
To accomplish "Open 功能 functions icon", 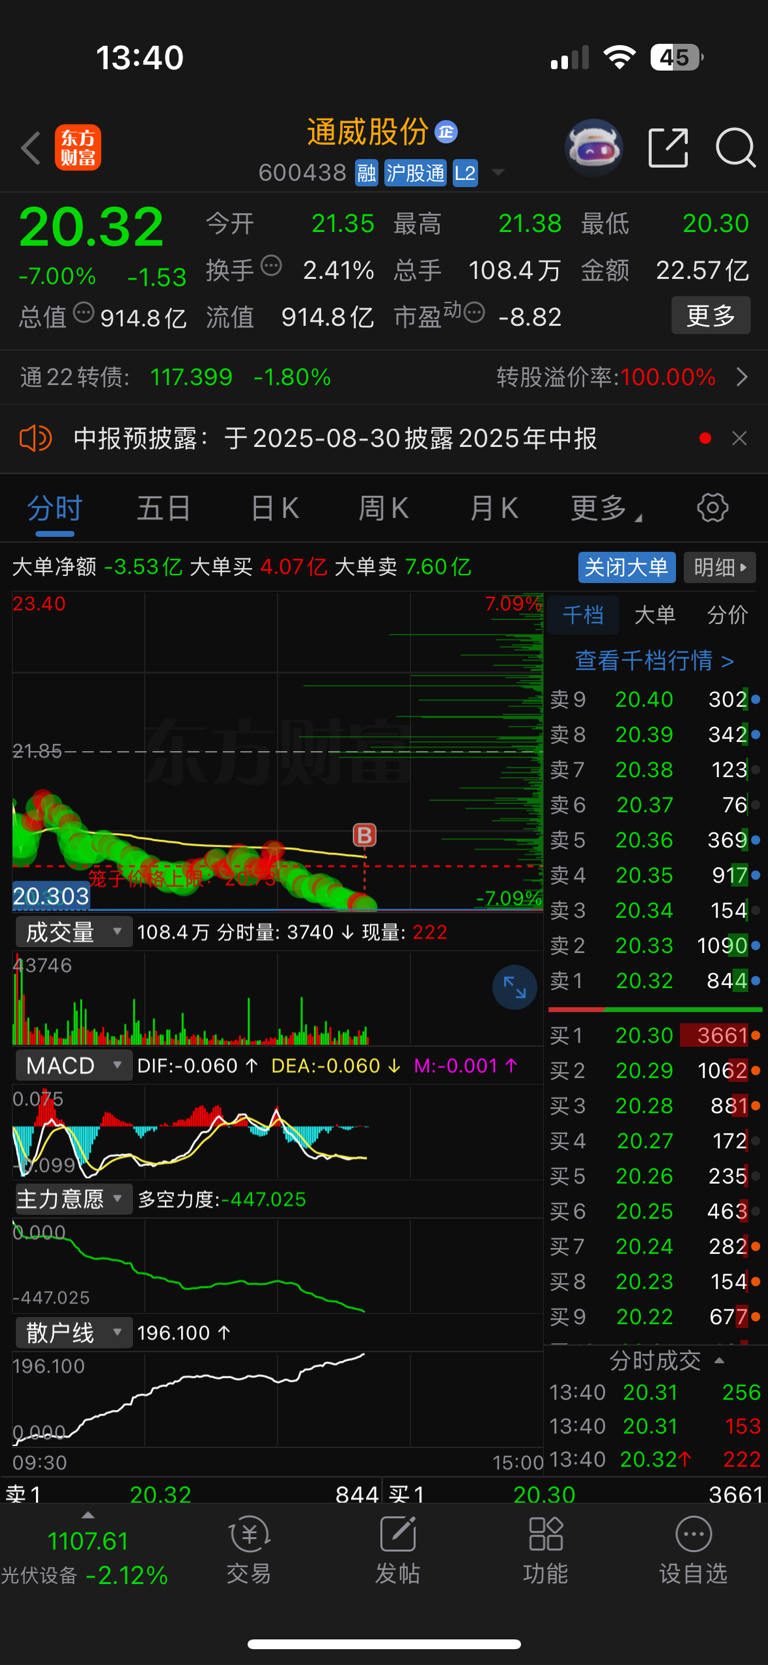I will pyautogui.click(x=545, y=1550).
